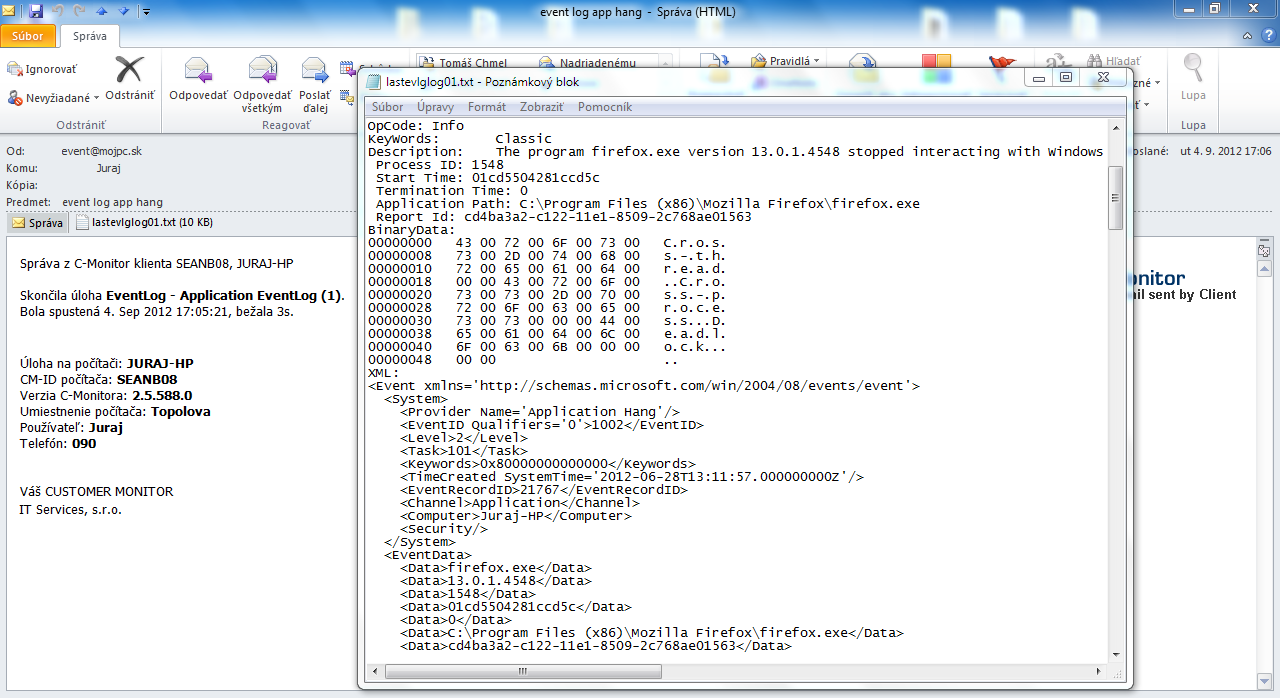
Task: Open the Súbor tab in Outlook
Action: pyautogui.click(x=28, y=36)
